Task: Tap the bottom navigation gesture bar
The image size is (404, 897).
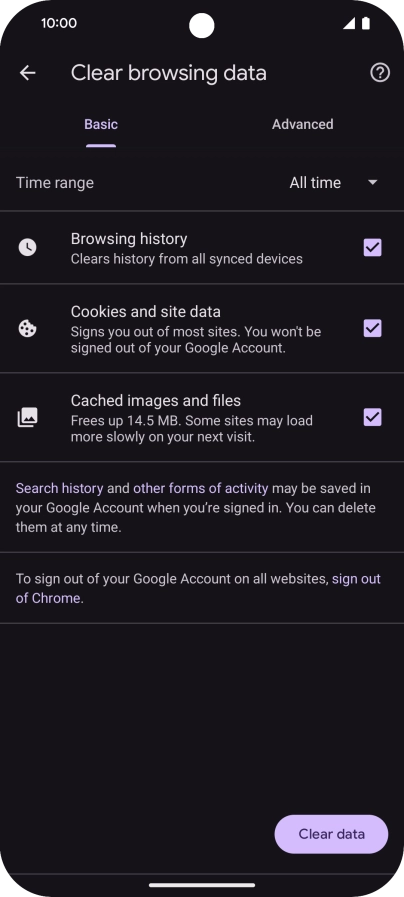Action: pos(202,885)
